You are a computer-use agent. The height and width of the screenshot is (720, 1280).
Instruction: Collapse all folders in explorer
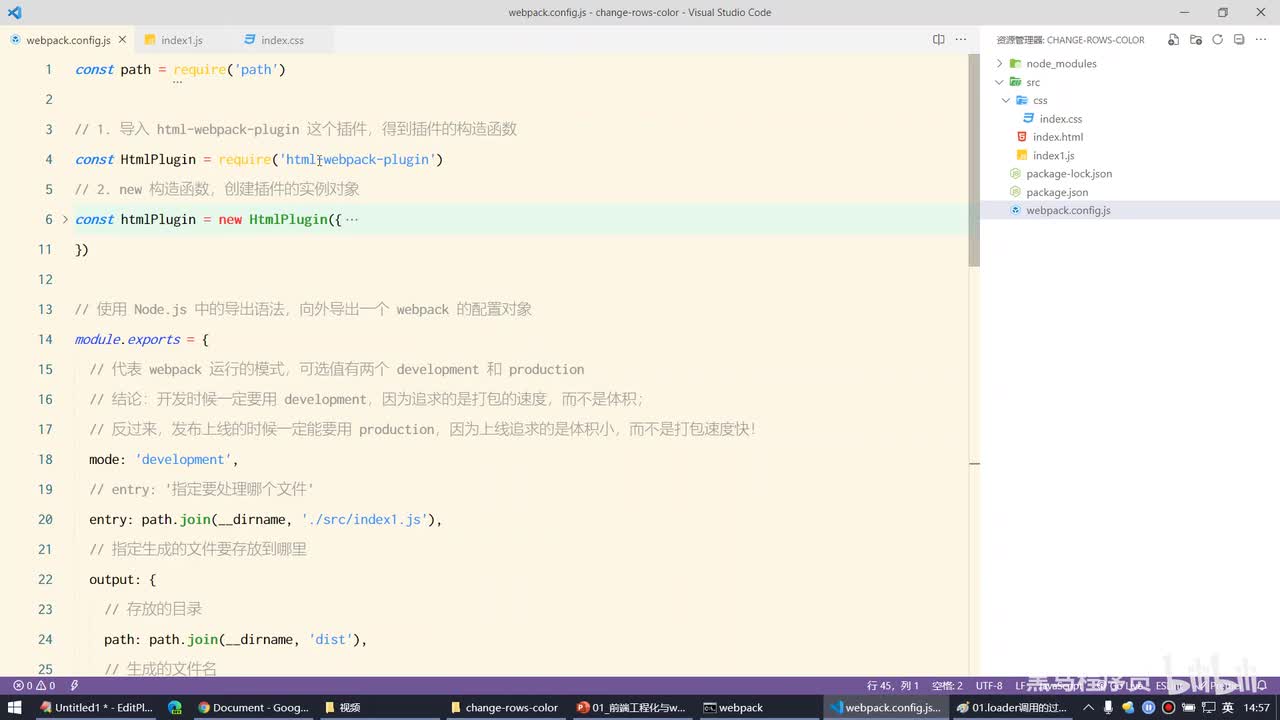coord(1238,40)
